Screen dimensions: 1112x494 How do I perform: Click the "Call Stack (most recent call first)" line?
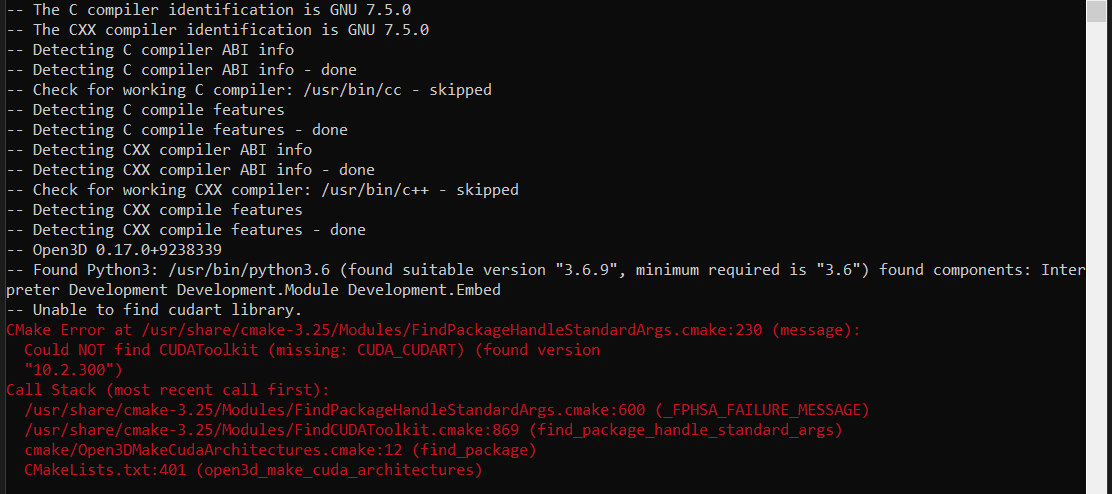[168, 390]
